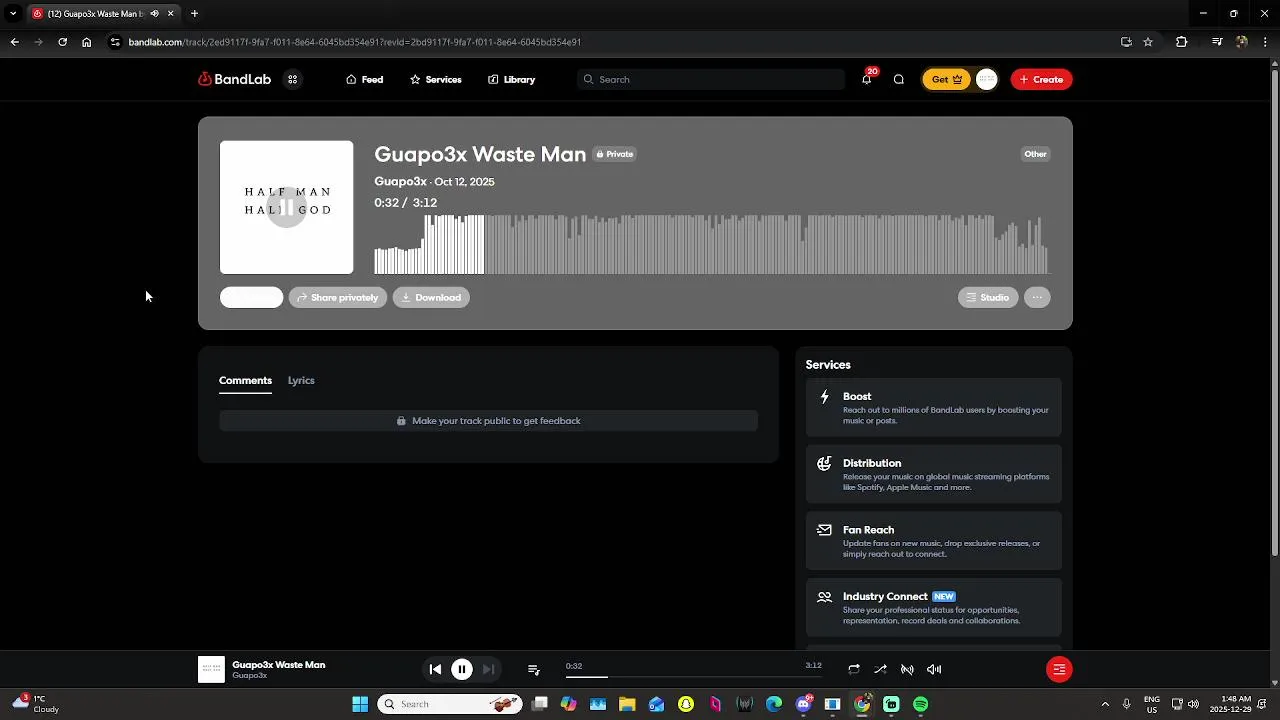
Task: Open the Services menu in the top navigation
Action: pos(435,79)
